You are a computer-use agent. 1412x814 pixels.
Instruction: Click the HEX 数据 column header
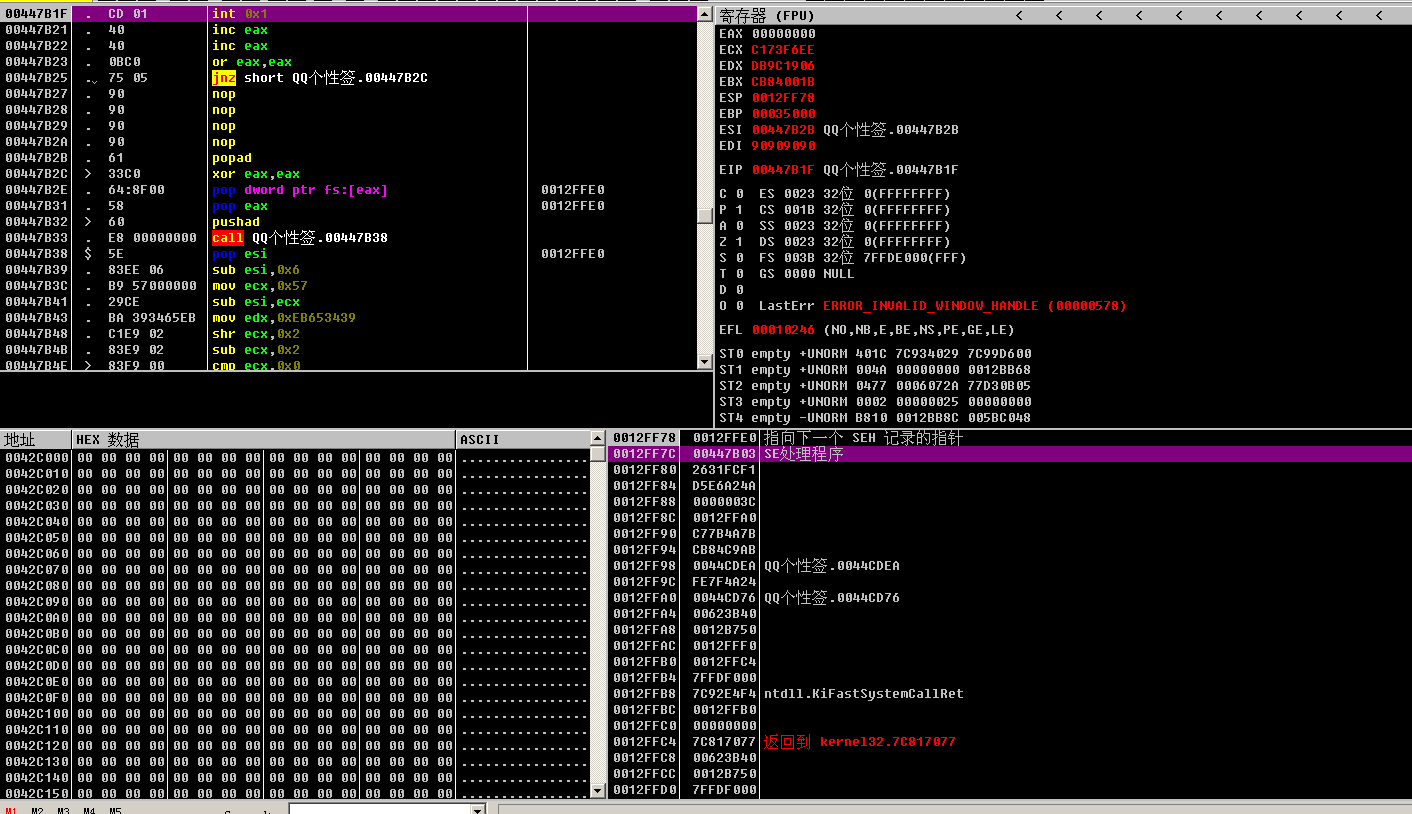click(263, 439)
